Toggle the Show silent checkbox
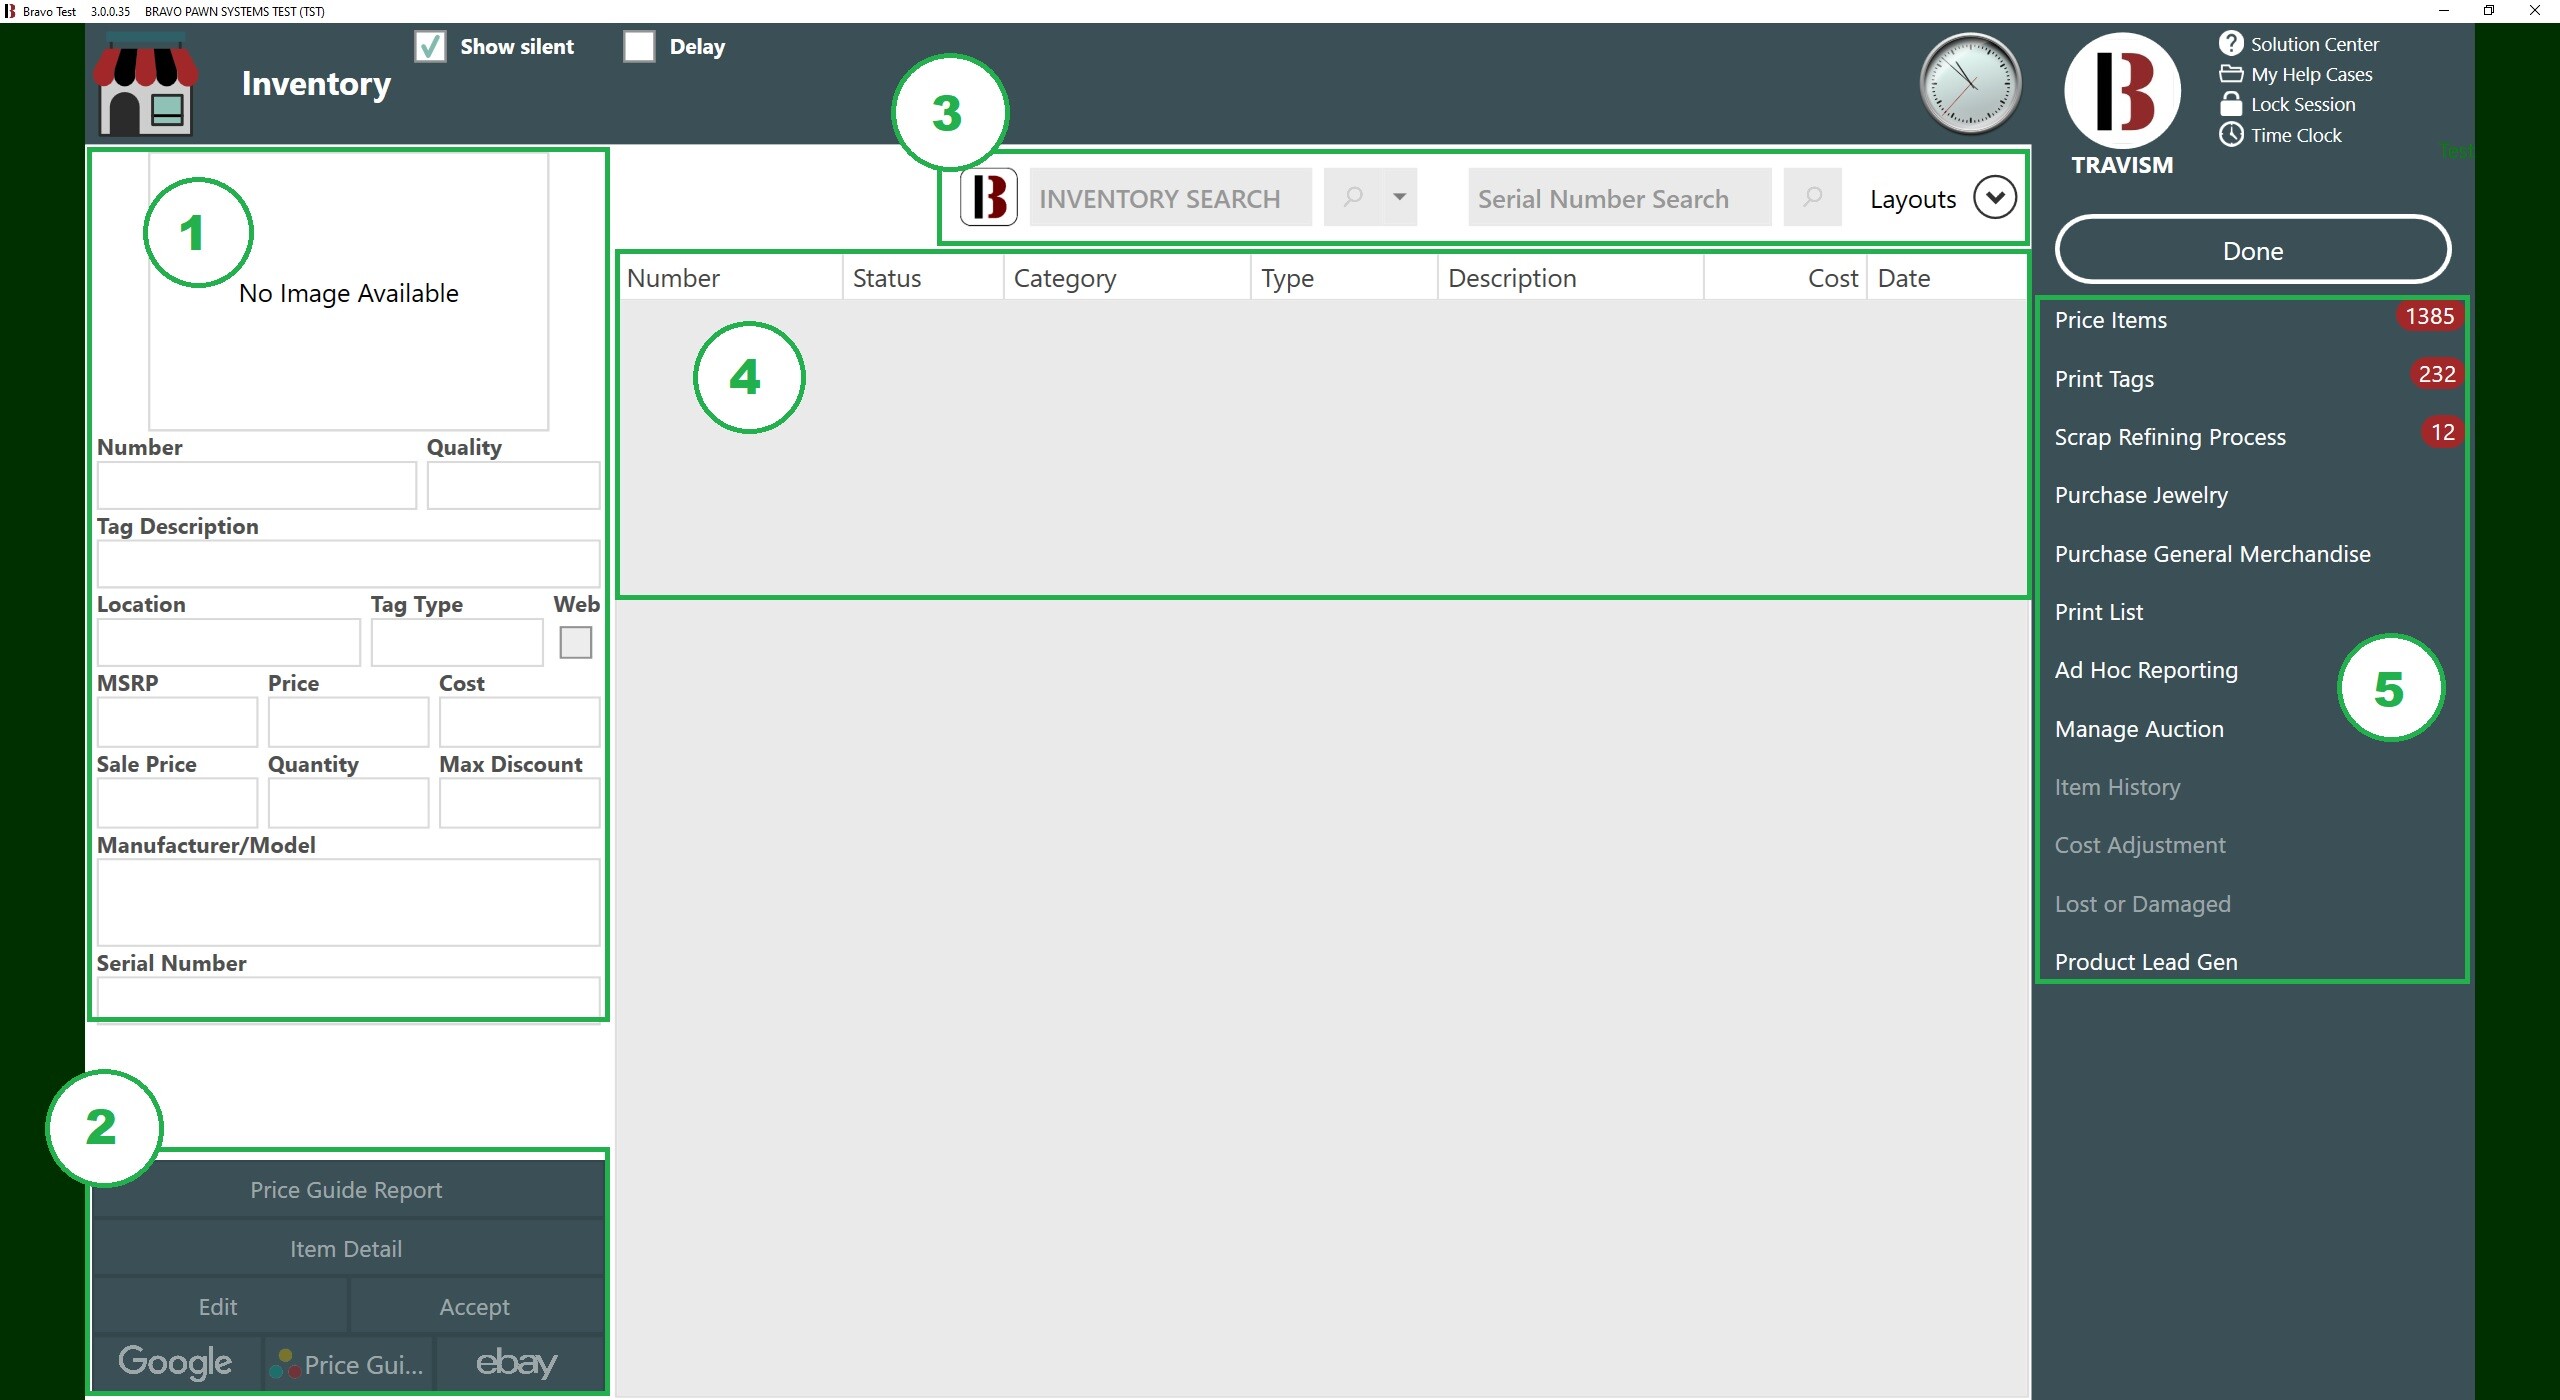 (430, 46)
